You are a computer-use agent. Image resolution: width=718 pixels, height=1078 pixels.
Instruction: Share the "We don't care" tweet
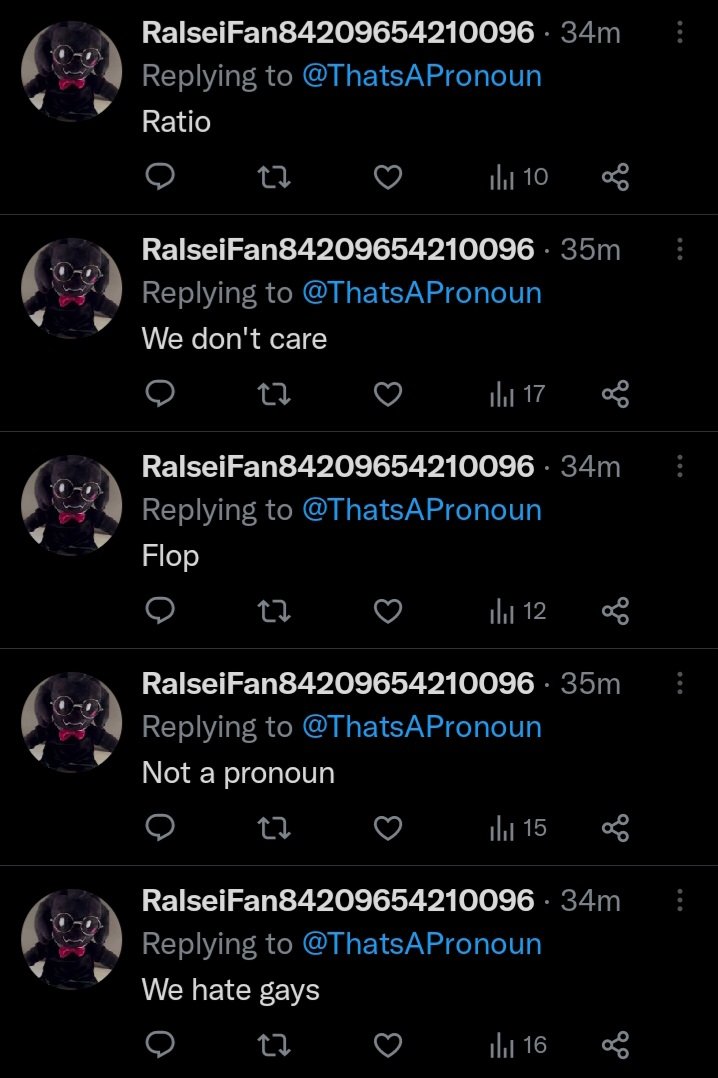(616, 394)
